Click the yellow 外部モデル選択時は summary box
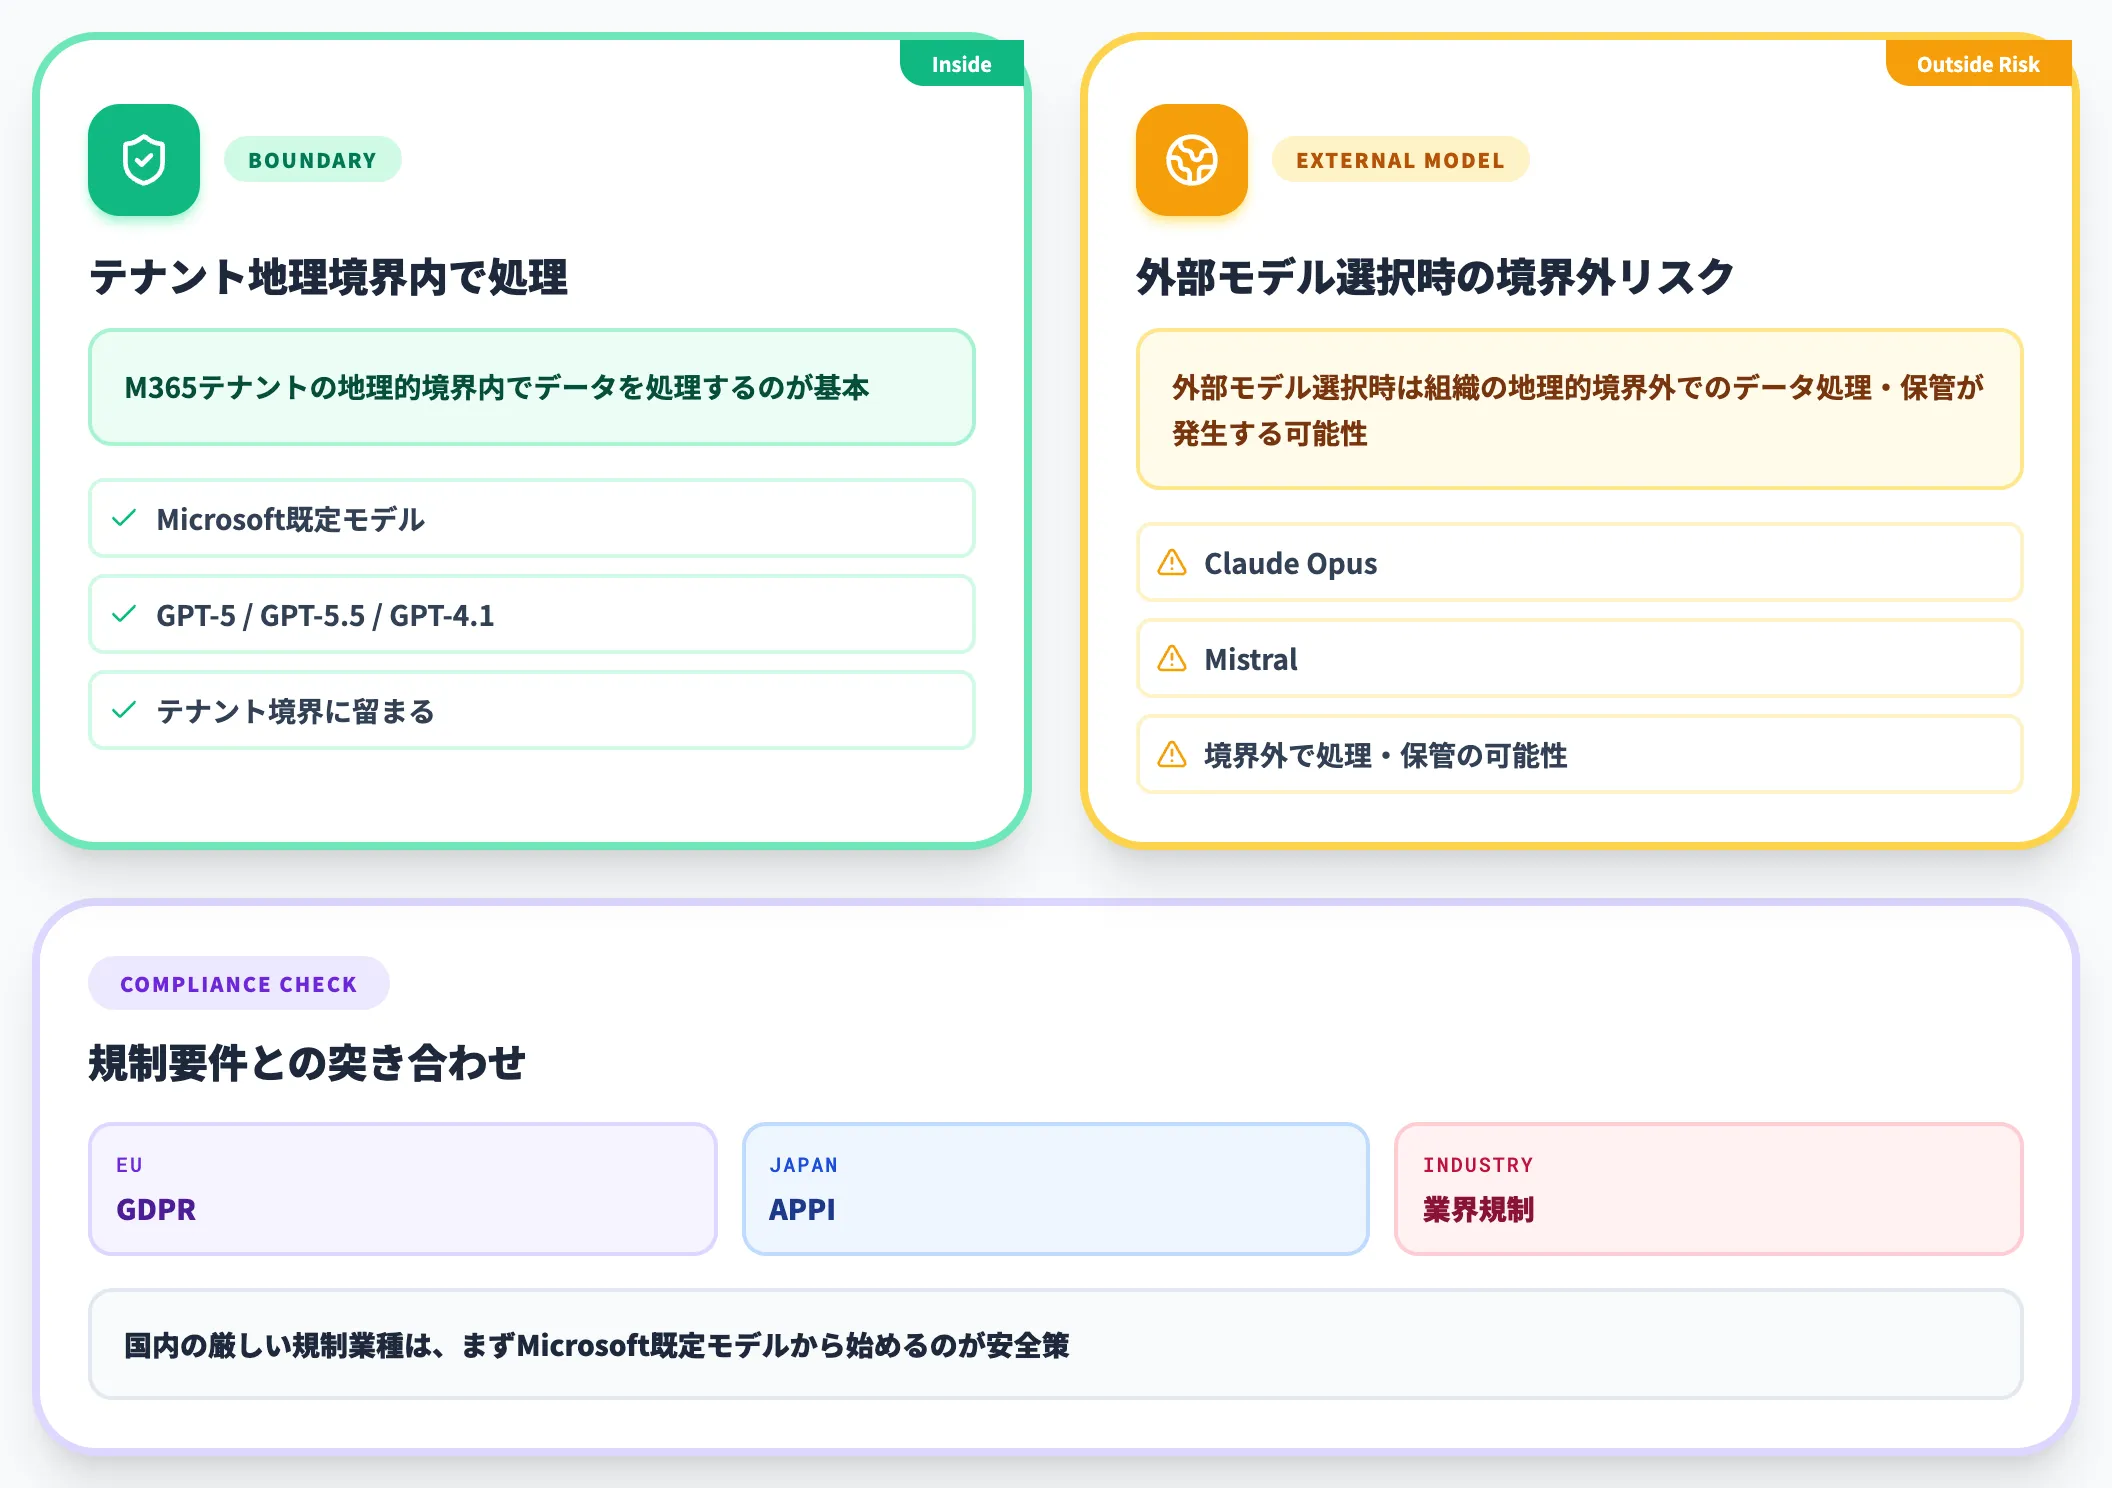 click(1580, 409)
